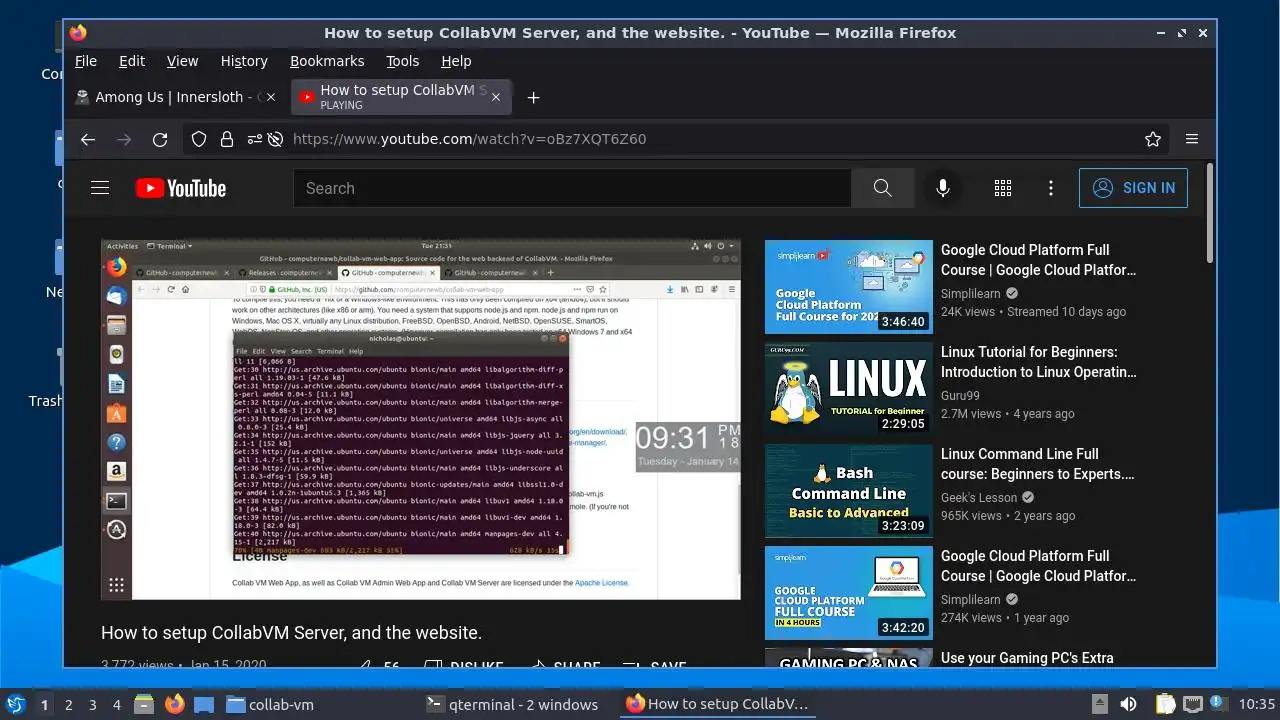Open the Tools menu

click(403, 61)
